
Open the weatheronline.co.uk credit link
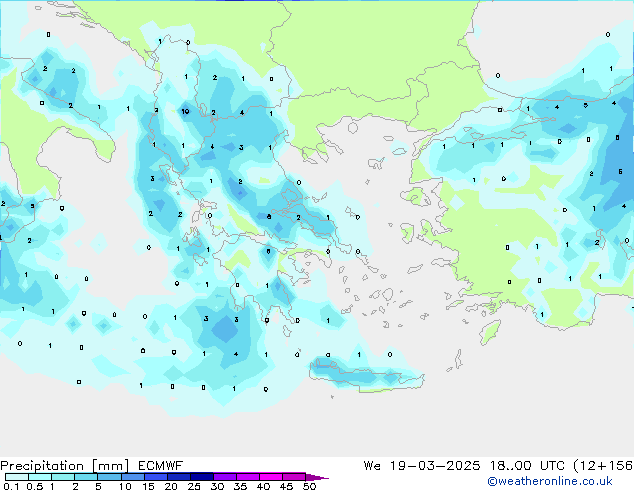(550, 481)
